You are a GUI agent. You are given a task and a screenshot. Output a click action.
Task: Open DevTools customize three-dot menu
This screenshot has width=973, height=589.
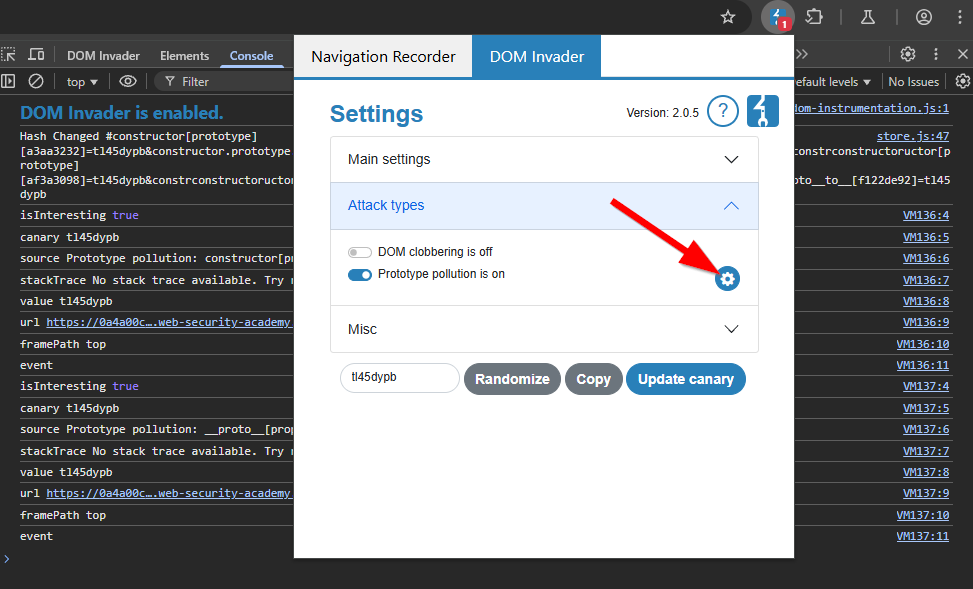[936, 55]
